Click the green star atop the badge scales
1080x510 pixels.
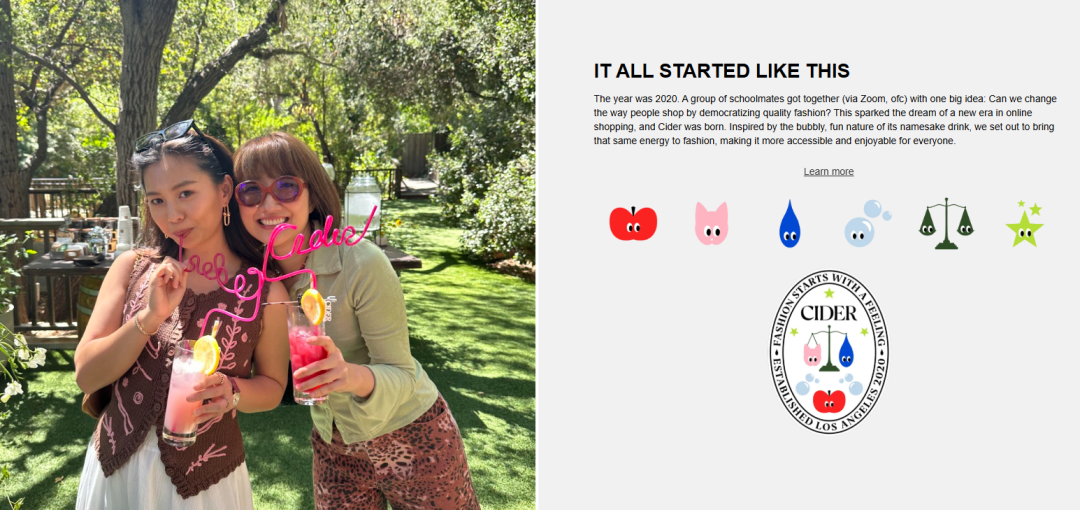click(829, 293)
